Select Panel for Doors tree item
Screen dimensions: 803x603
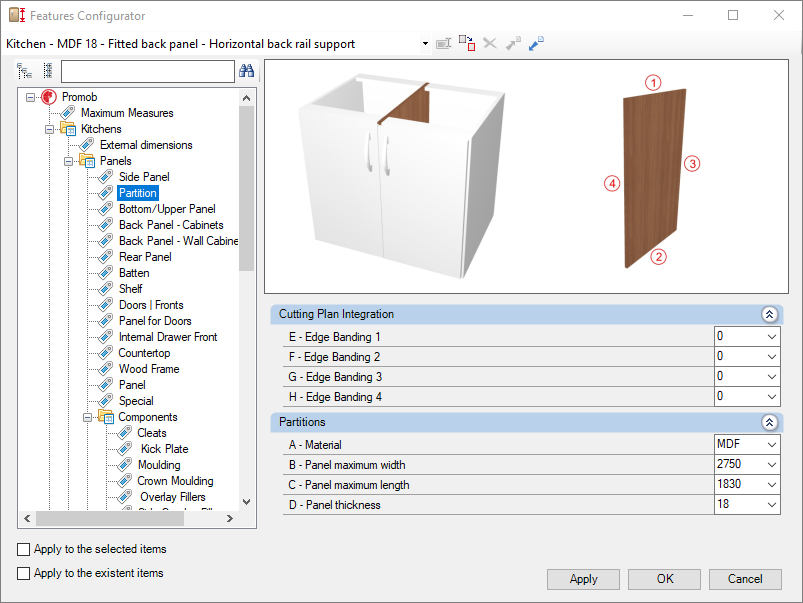click(155, 321)
